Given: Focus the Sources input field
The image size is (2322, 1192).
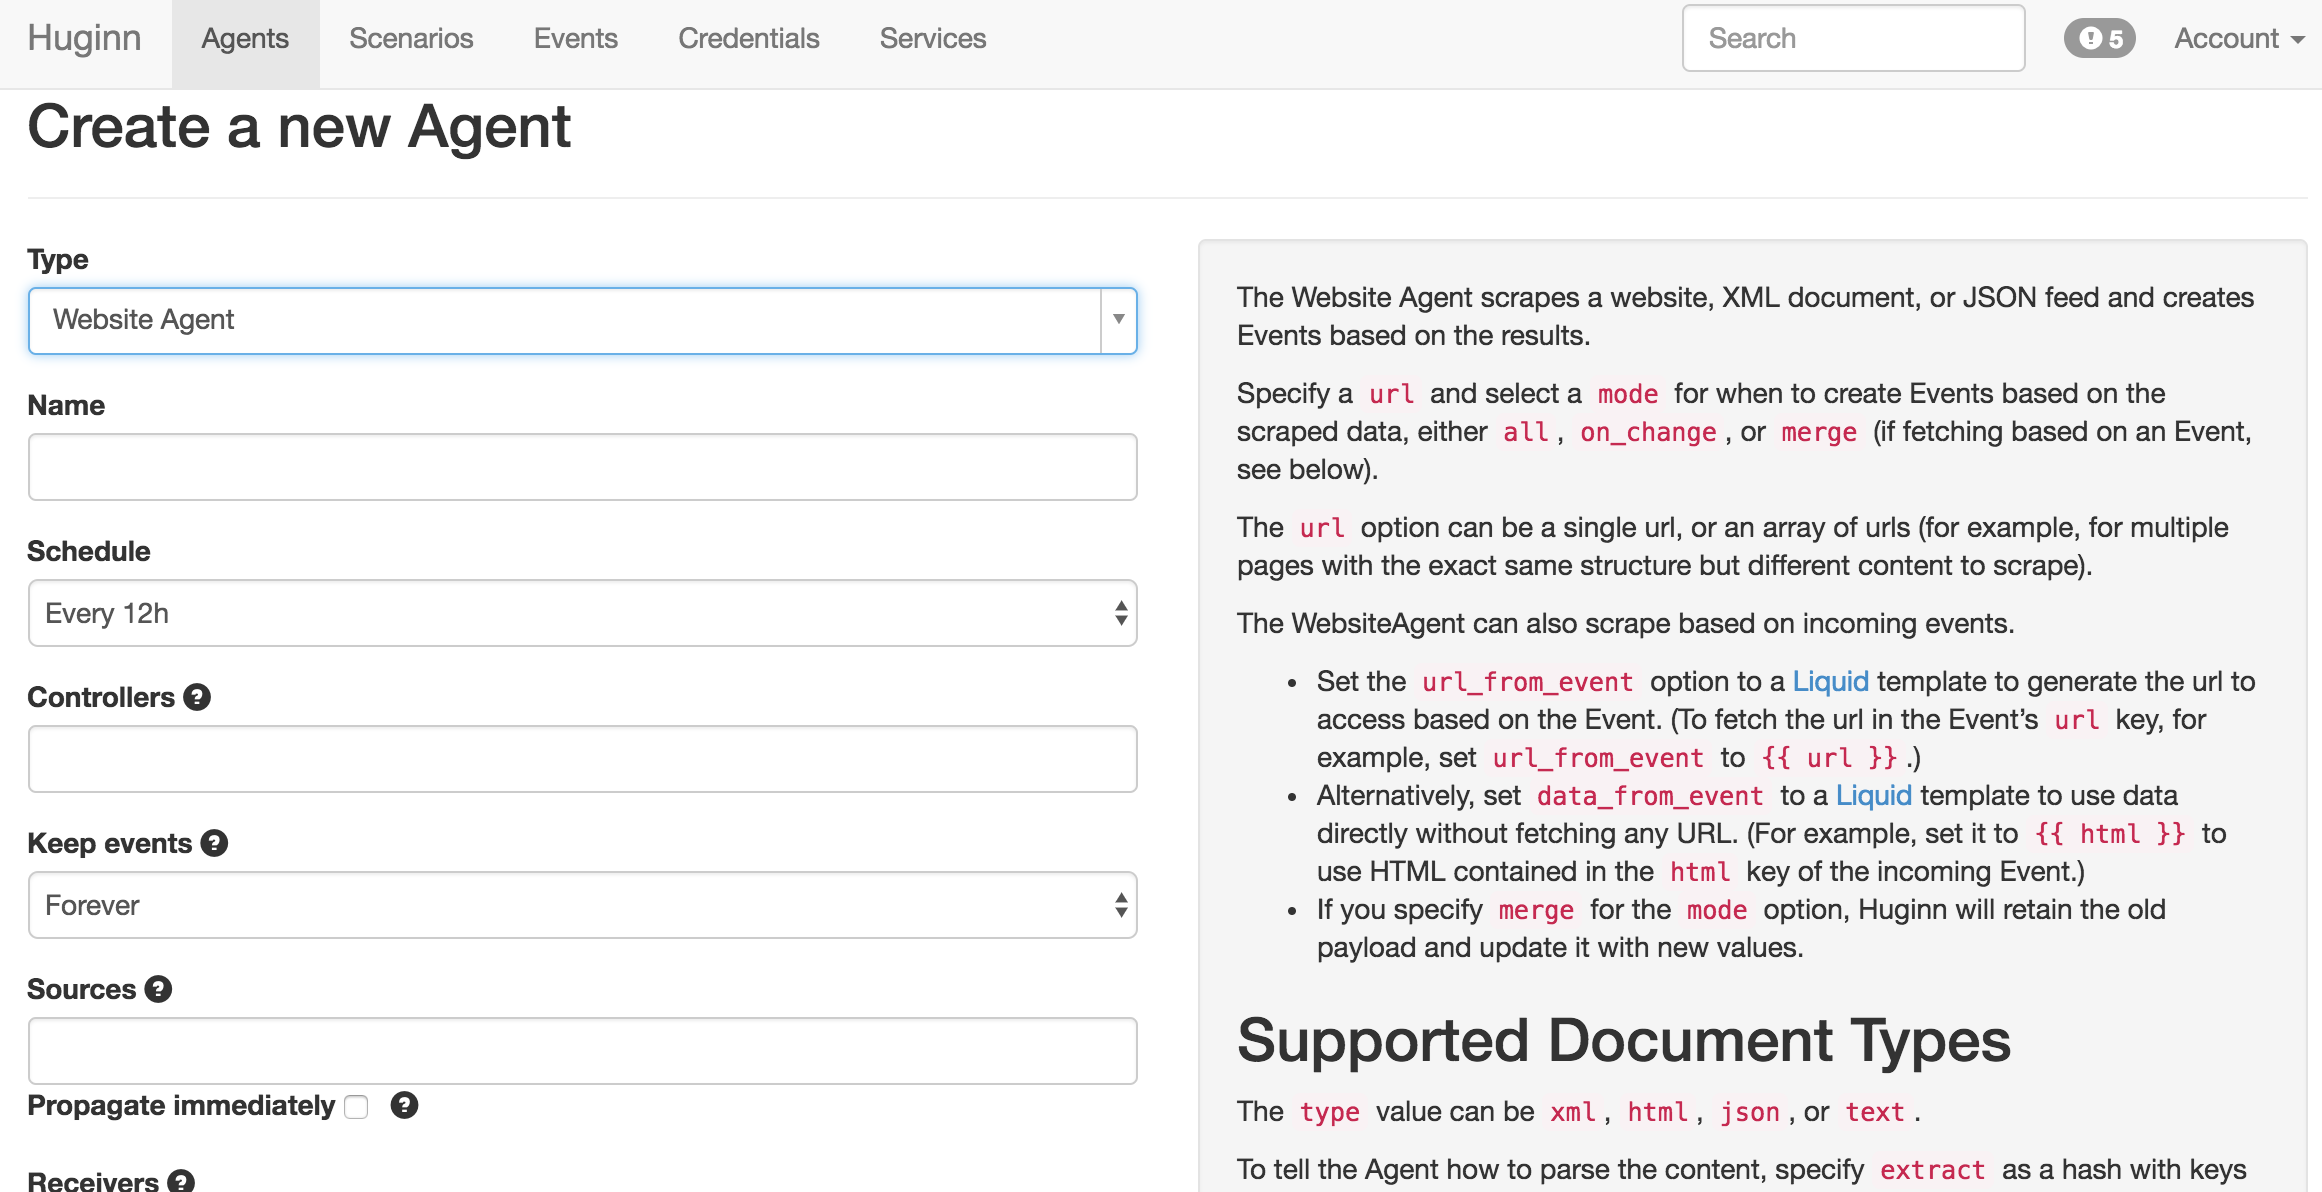Looking at the screenshot, I should [x=583, y=1051].
